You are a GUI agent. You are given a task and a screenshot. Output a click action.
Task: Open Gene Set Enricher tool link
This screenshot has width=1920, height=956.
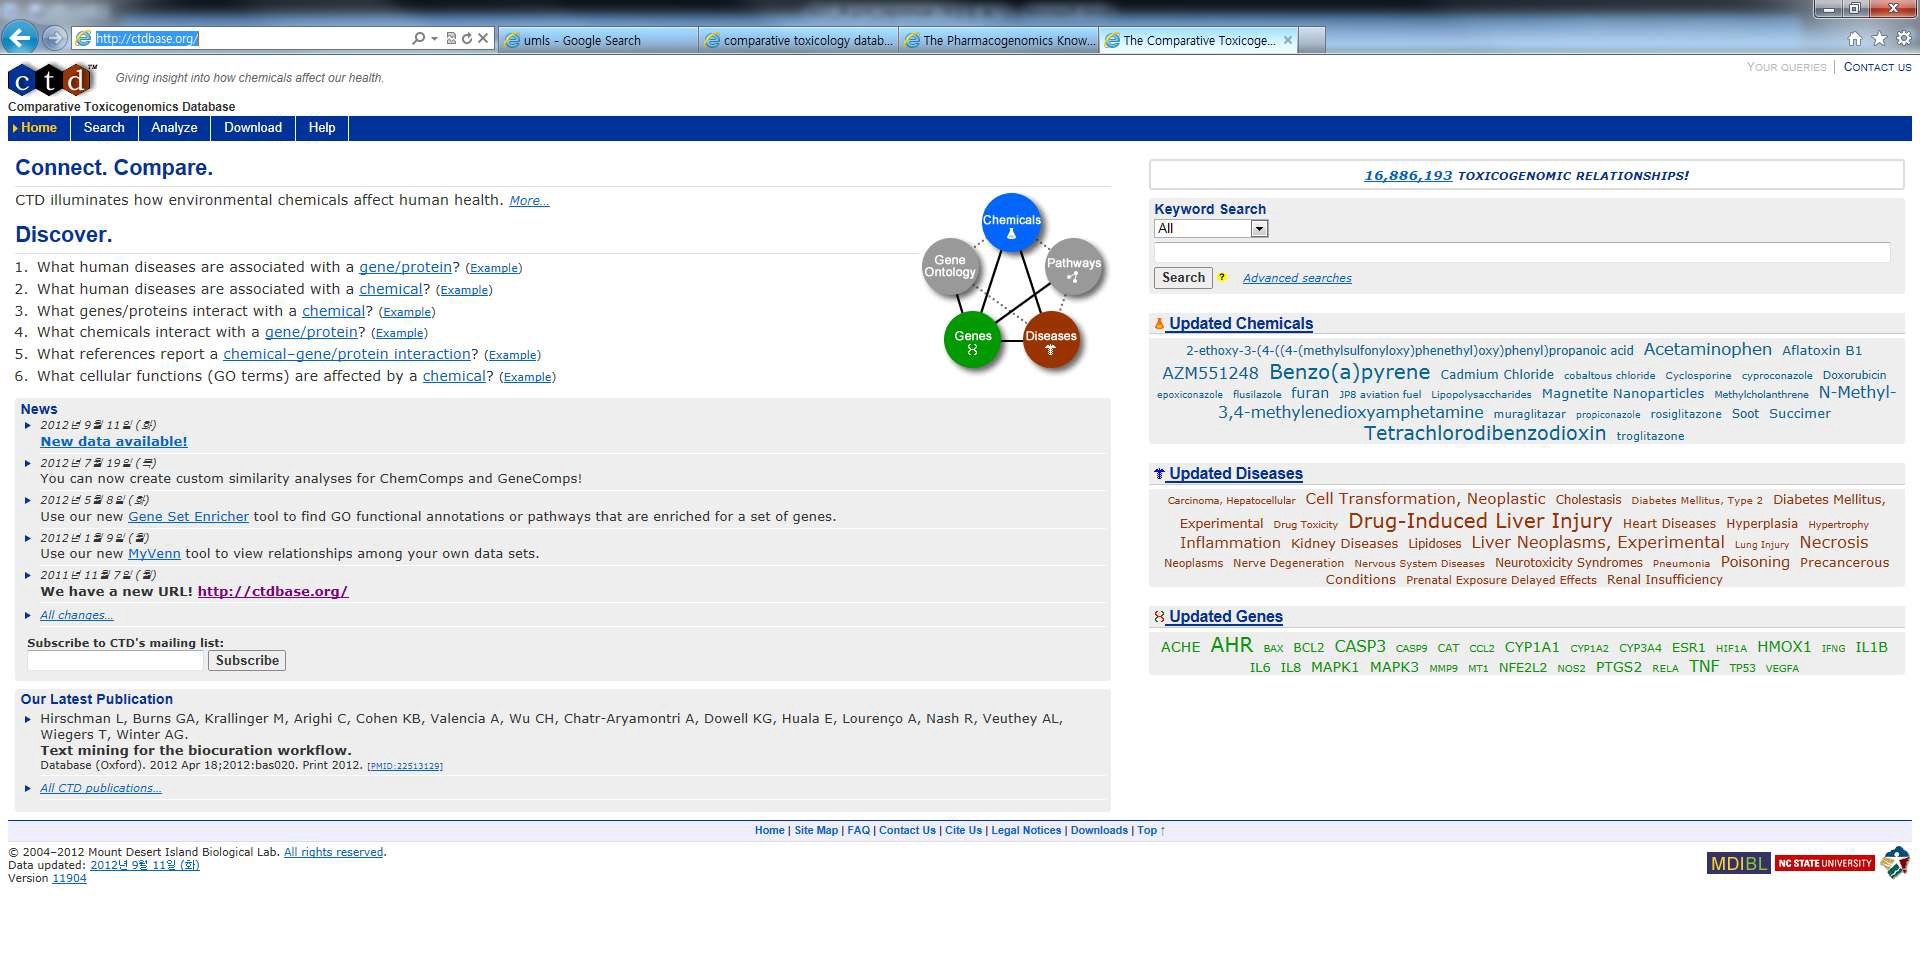(x=188, y=517)
